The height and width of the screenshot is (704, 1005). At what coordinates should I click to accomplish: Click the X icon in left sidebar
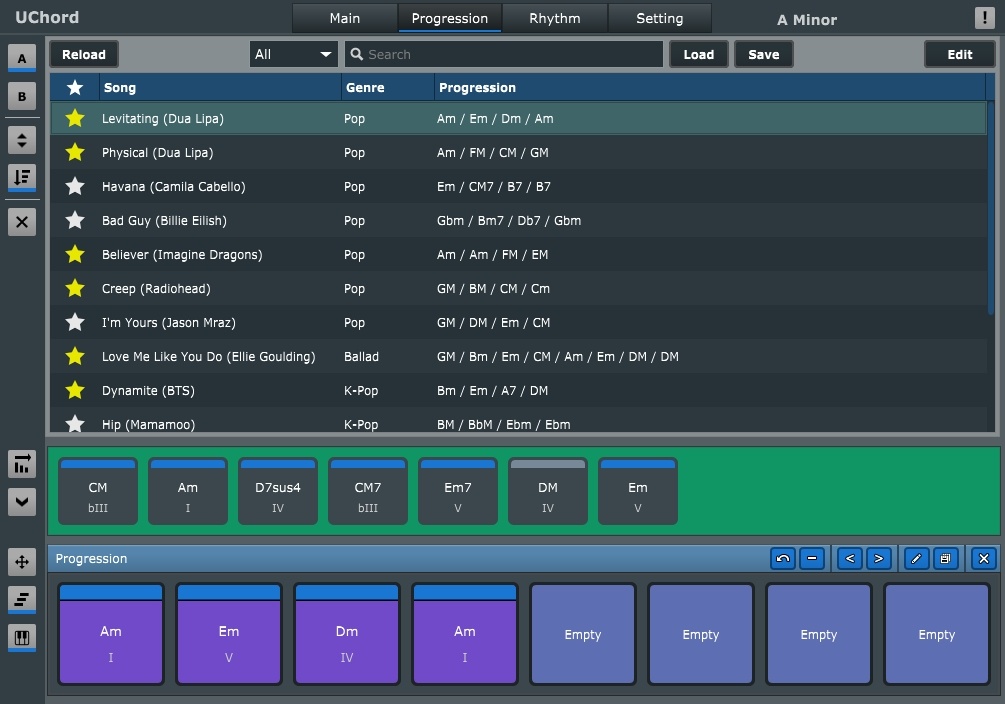(22, 222)
